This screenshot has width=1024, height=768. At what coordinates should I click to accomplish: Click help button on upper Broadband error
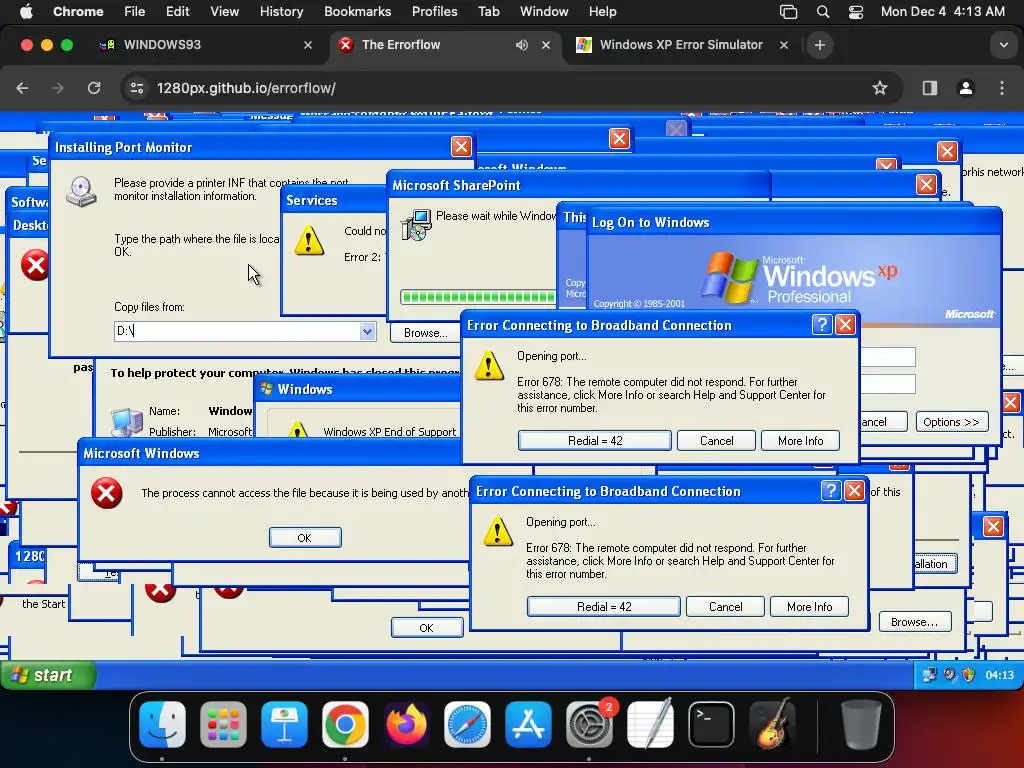822,325
